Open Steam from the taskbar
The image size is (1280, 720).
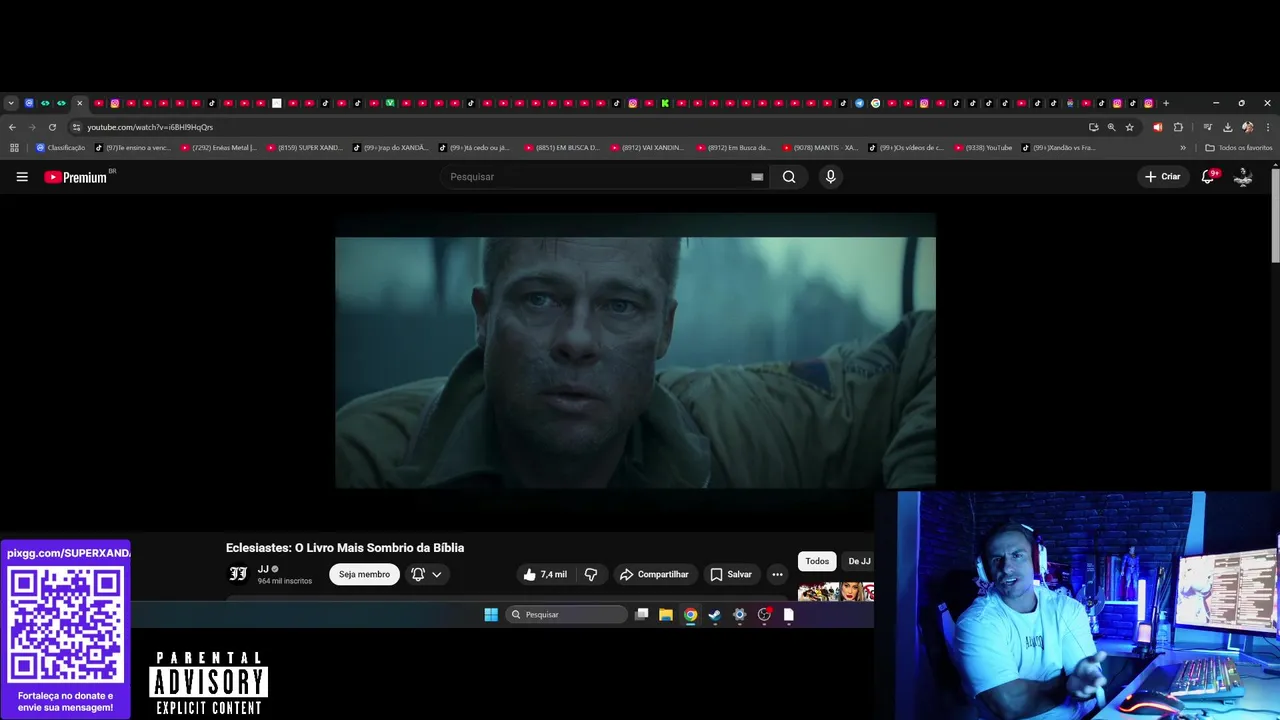pyautogui.click(x=715, y=615)
